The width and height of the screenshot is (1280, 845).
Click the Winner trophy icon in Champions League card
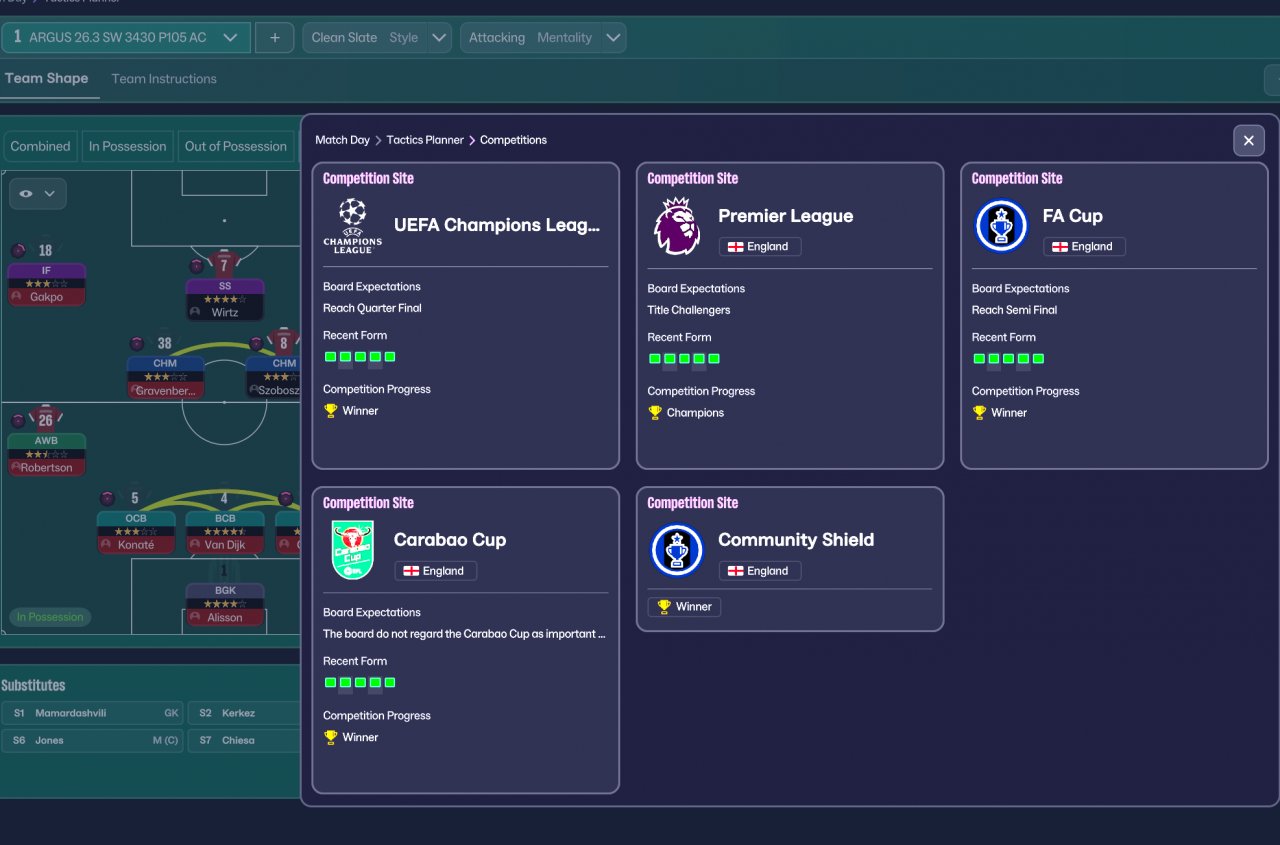[331, 411]
